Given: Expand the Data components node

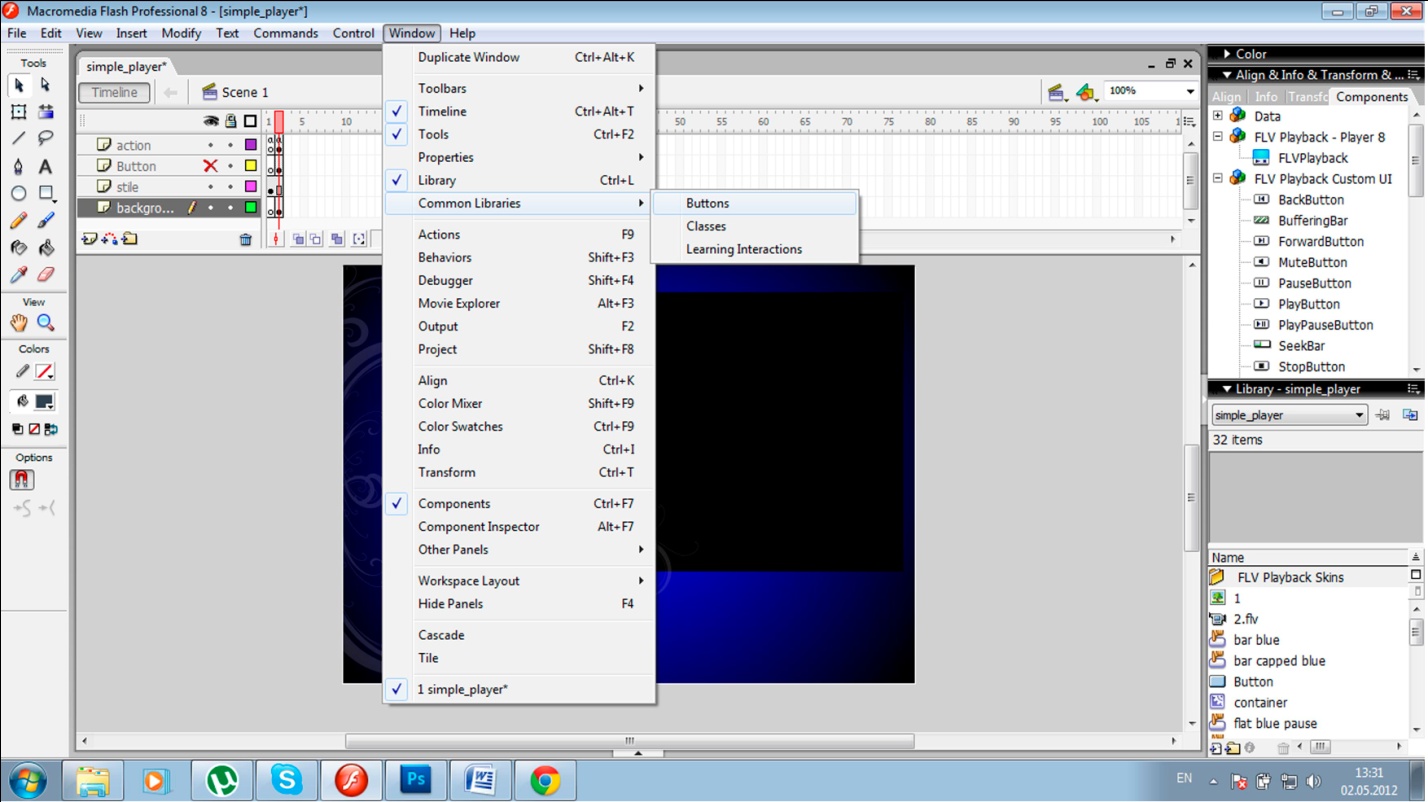Looking at the screenshot, I should point(1218,116).
